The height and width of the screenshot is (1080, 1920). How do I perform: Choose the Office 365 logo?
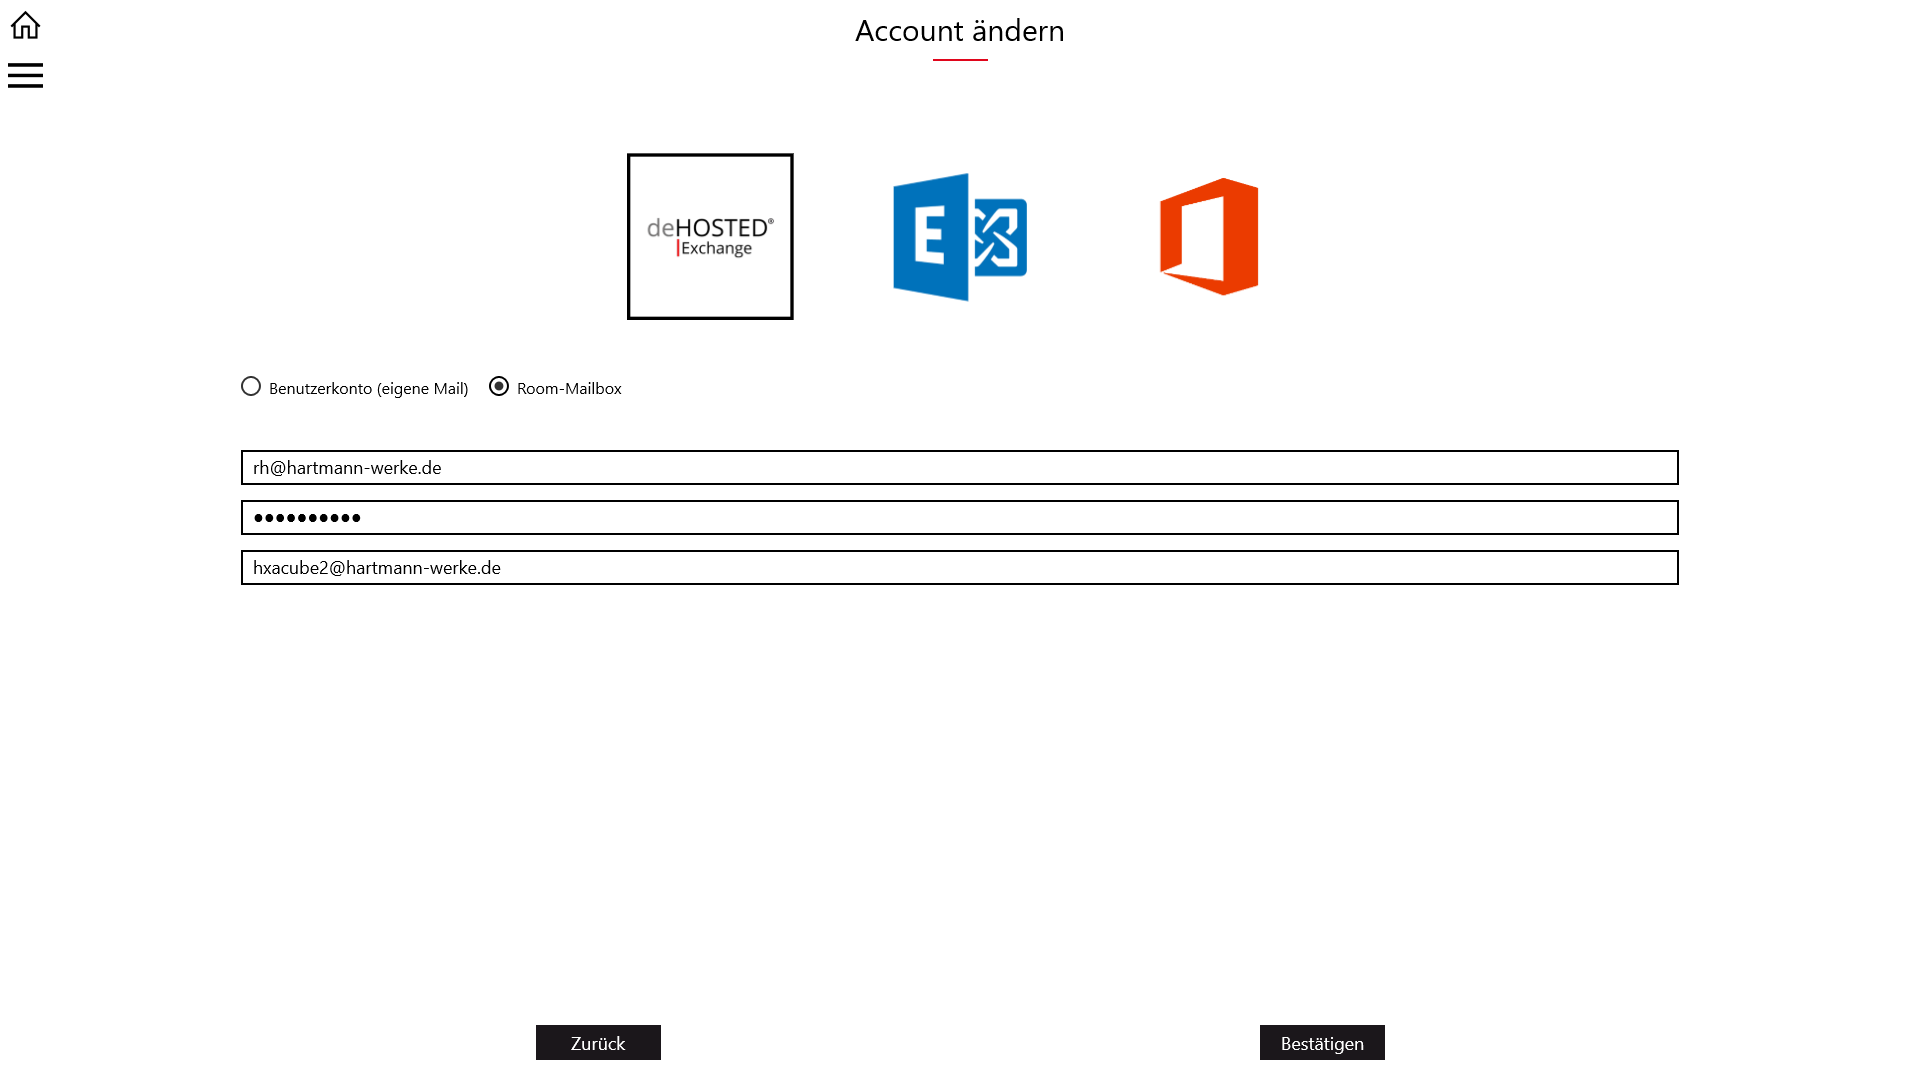tap(1209, 237)
